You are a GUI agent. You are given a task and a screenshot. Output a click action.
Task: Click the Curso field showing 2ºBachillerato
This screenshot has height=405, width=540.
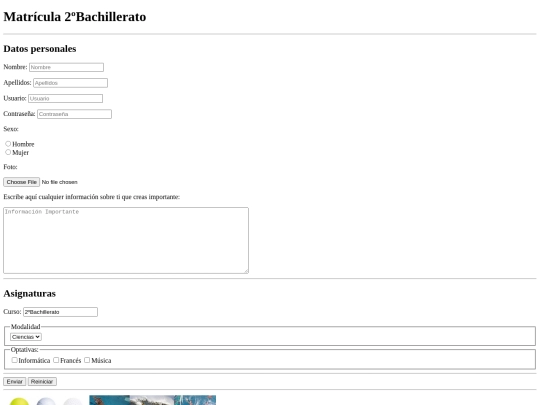60,312
